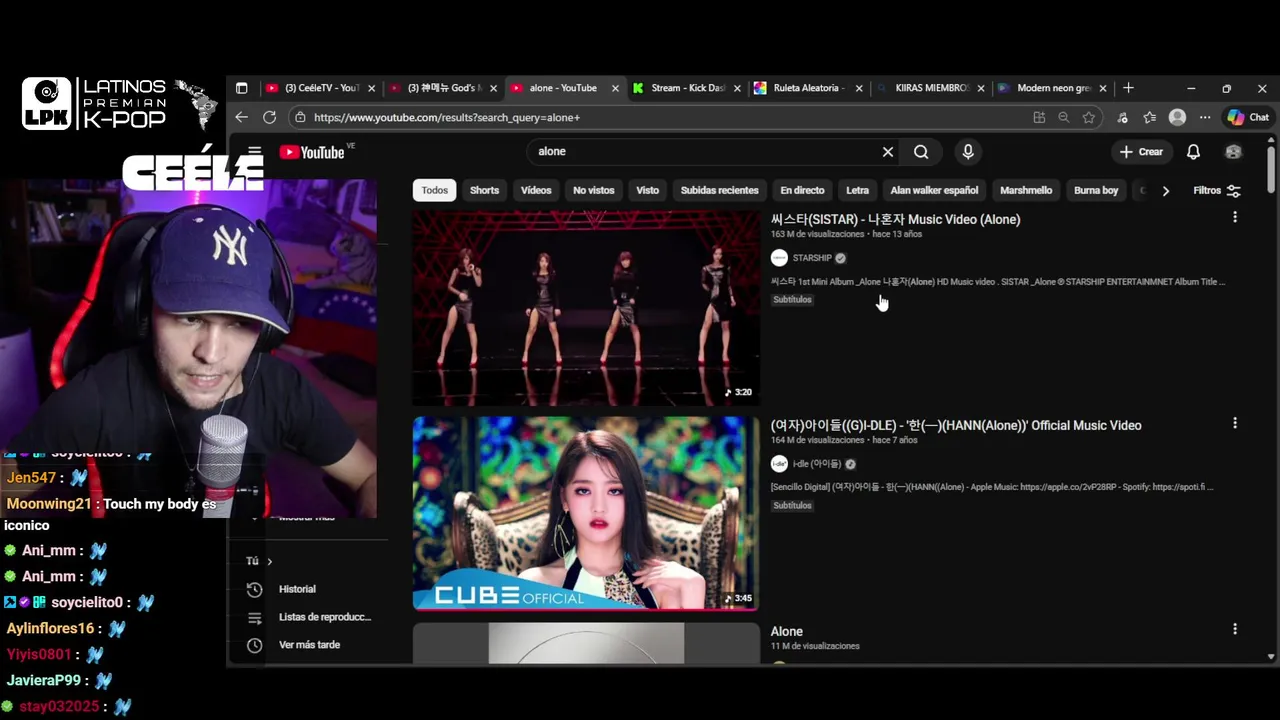The height and width of the screenshot is (720, 1280).
Task: Click the browser address bar URL
Action: [x=447, y=117]
